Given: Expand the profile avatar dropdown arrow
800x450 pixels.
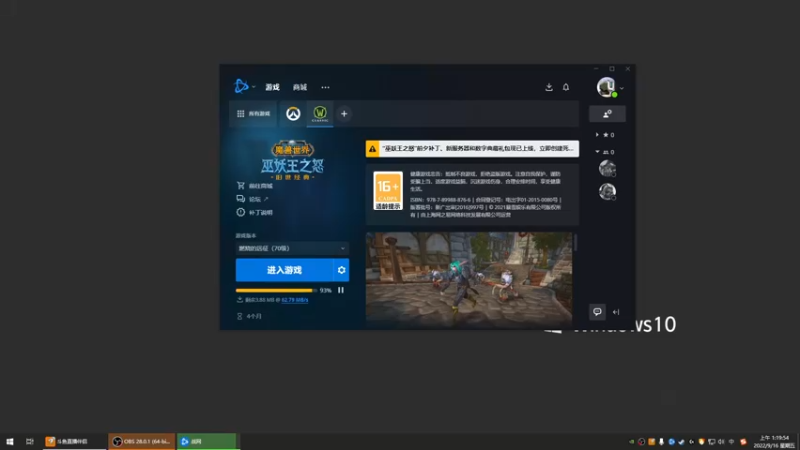Looking at the screenshot, I should 621,88.
